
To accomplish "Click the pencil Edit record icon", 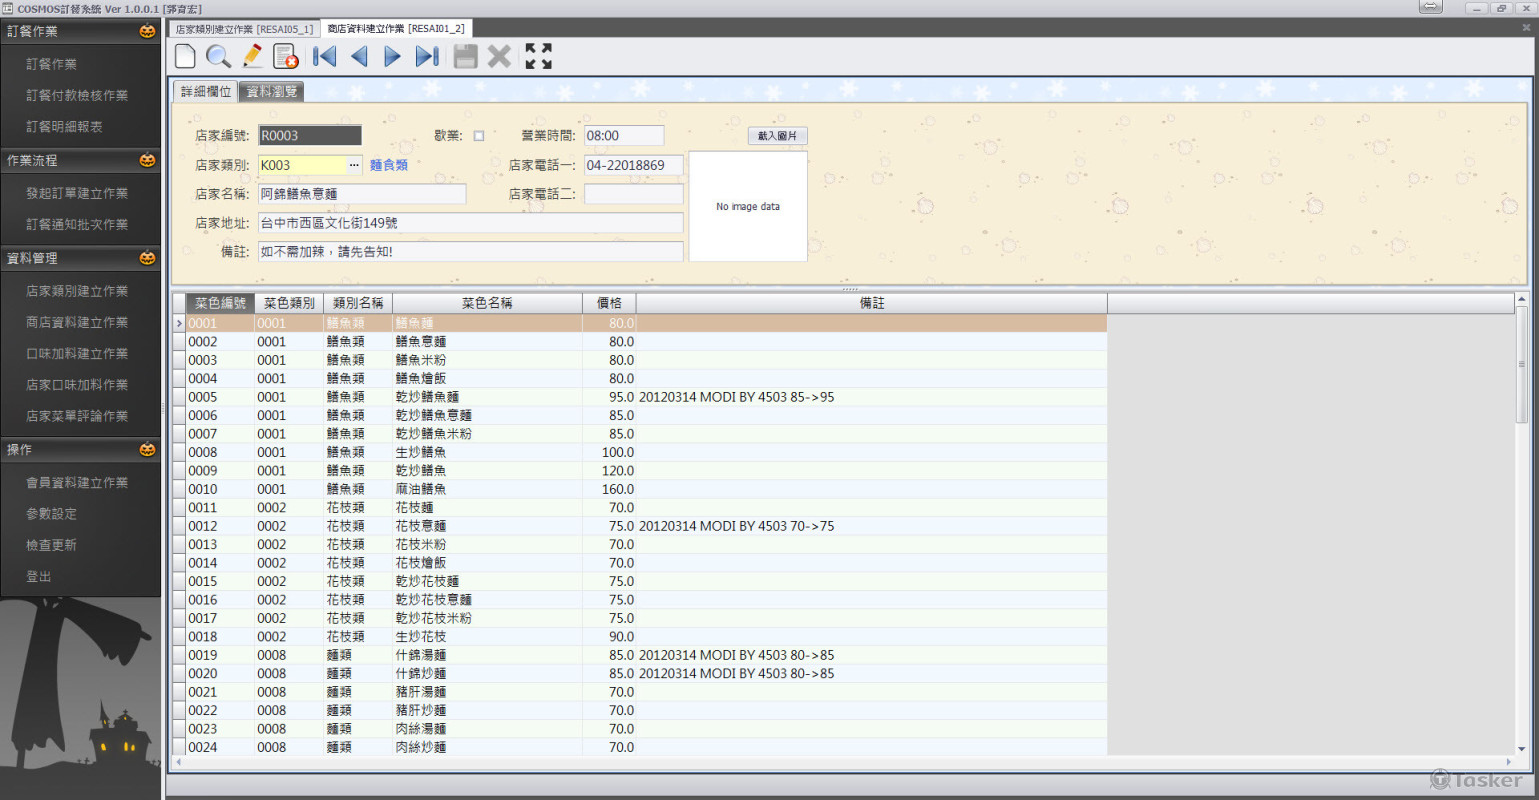I will [x=252, y=56].
